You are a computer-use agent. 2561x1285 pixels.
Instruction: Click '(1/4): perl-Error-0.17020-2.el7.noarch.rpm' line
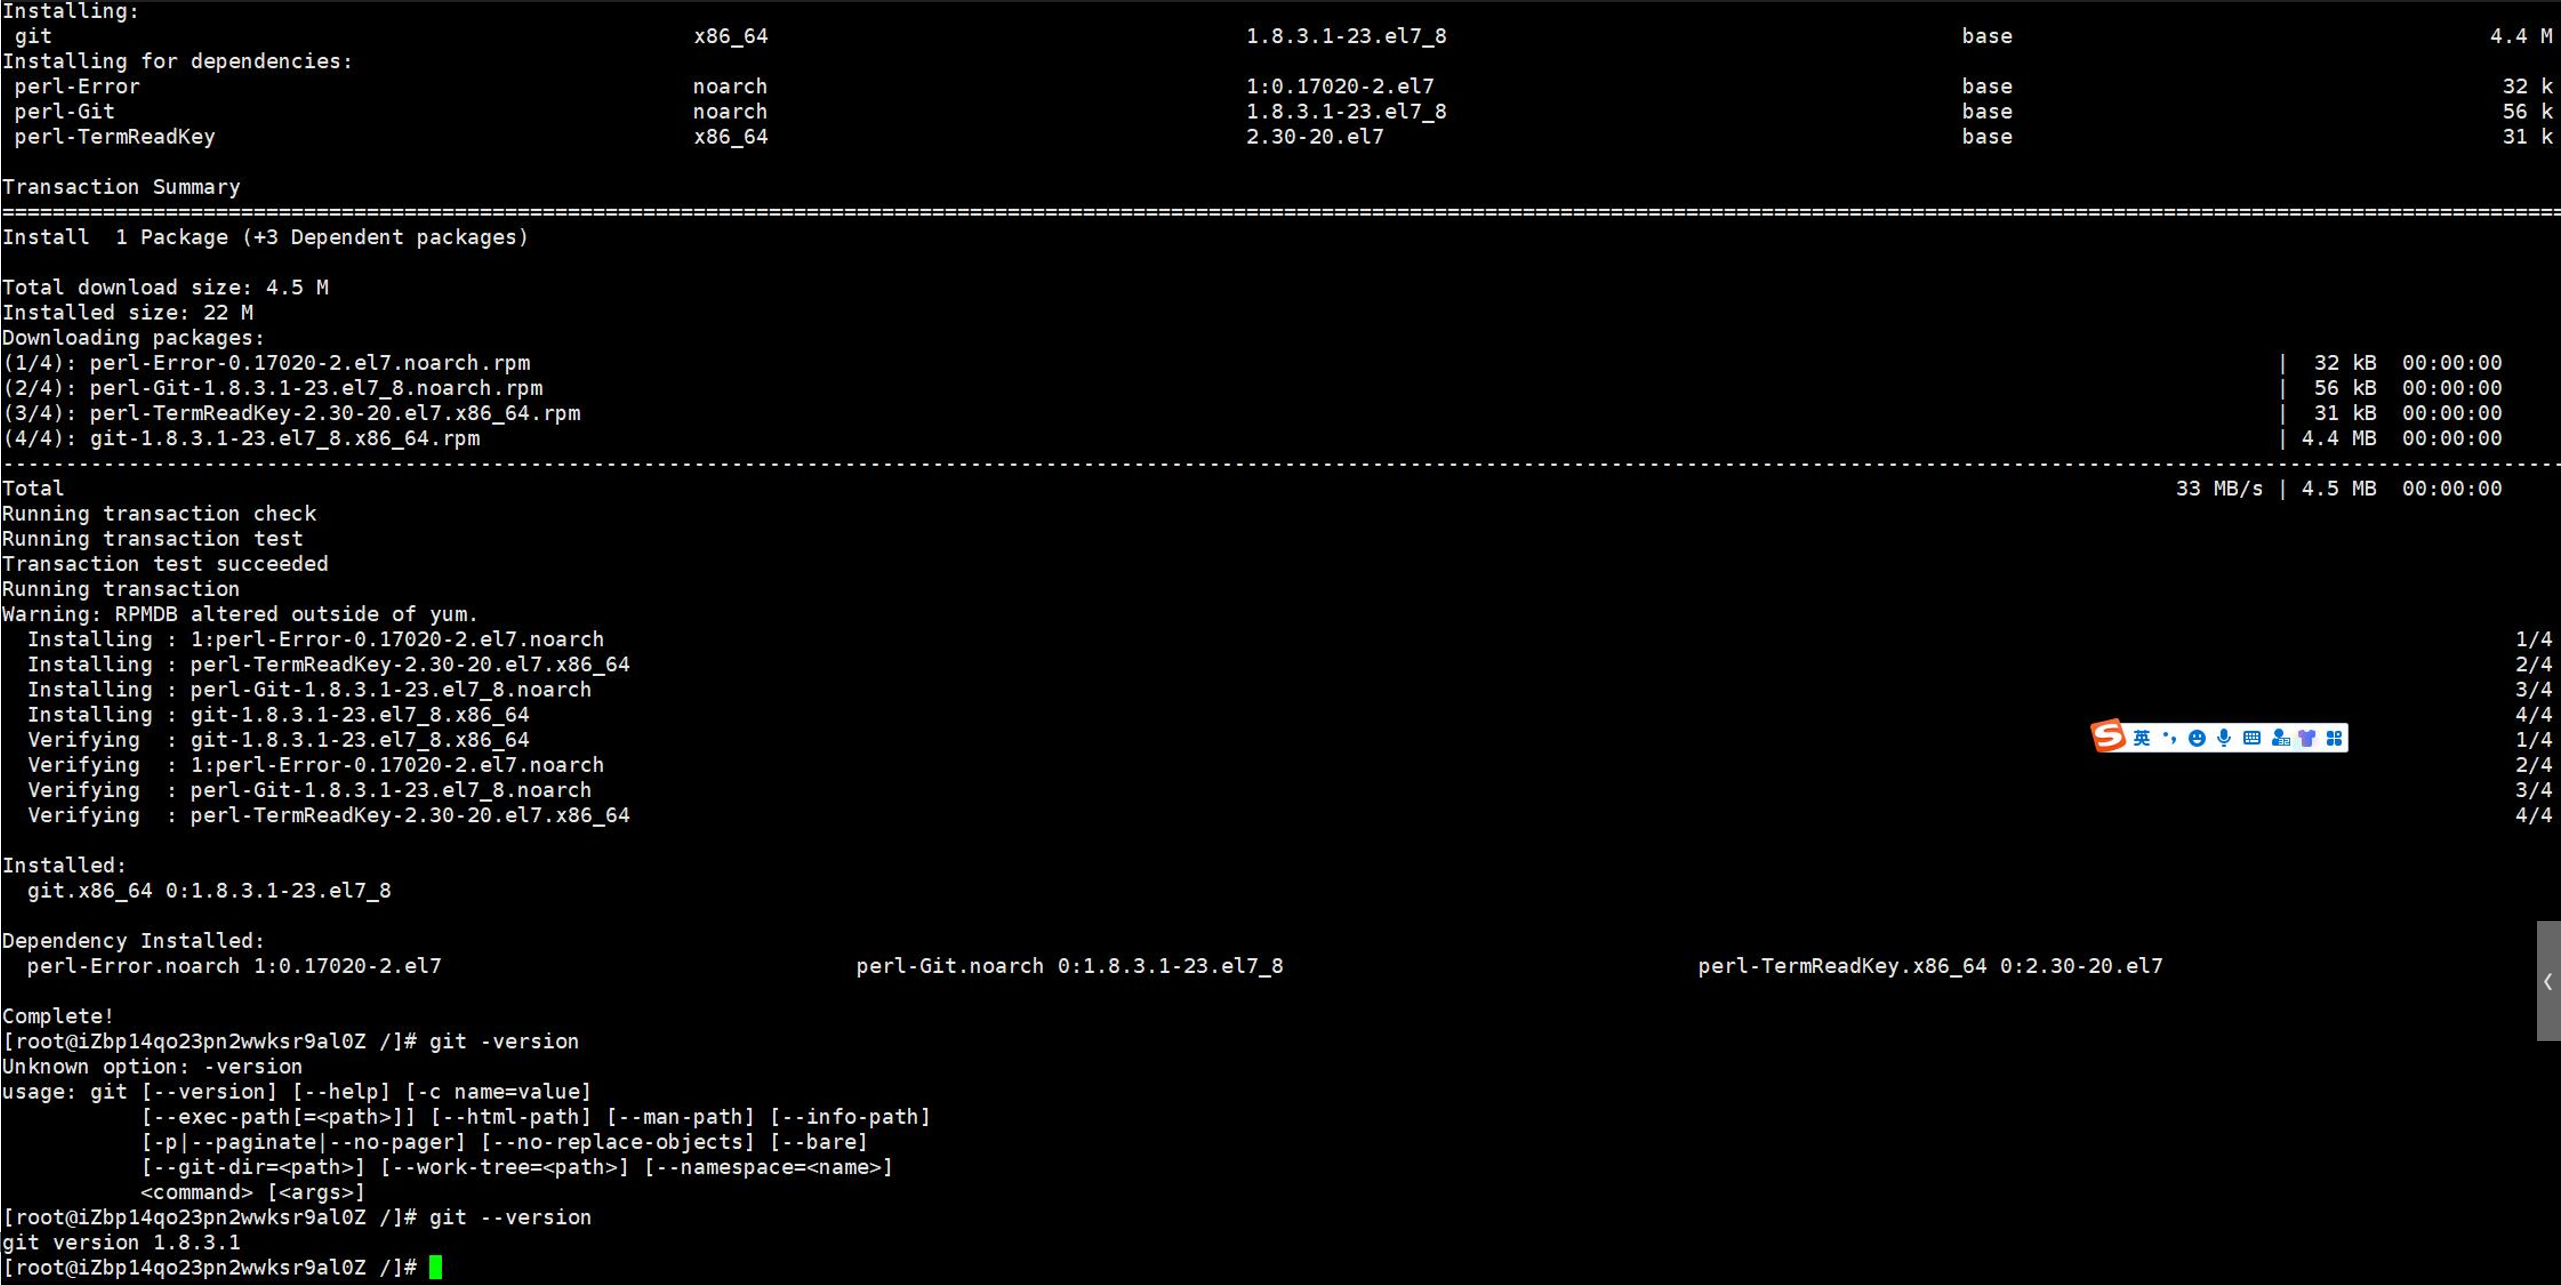[266, 362]
